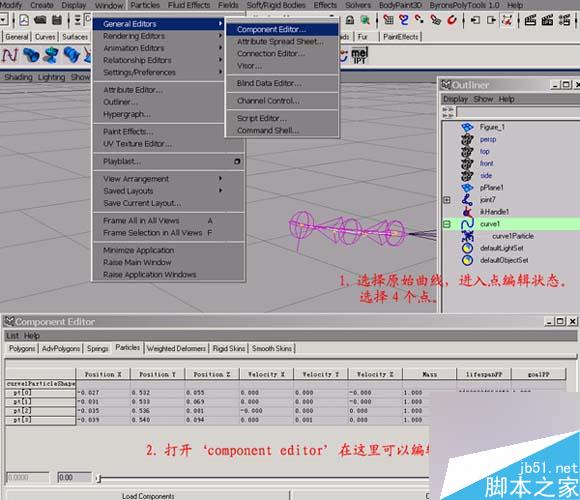This screenshot has width=580, height=500.
Task: Enable Snap to Points icon
Action: 419,19
